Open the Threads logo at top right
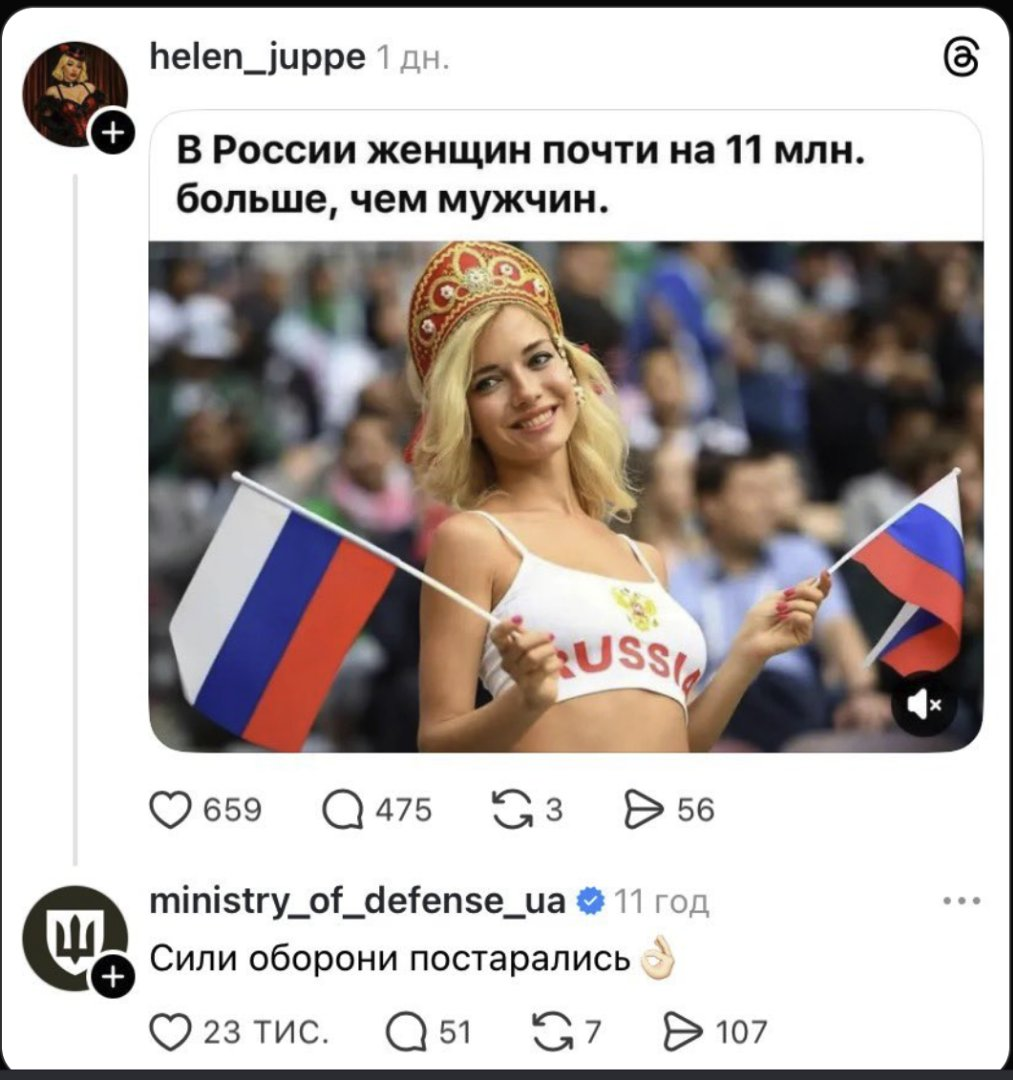 click(961, 57)
